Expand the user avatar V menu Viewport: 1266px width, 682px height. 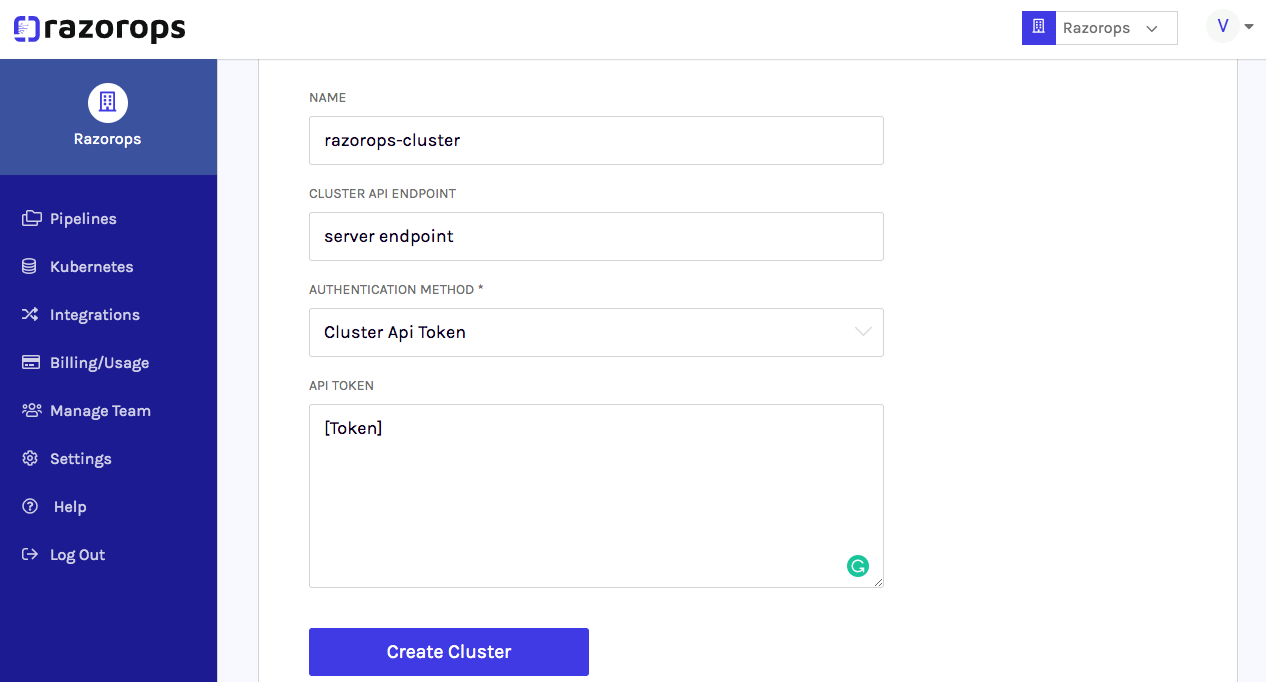click(1229, 27)
